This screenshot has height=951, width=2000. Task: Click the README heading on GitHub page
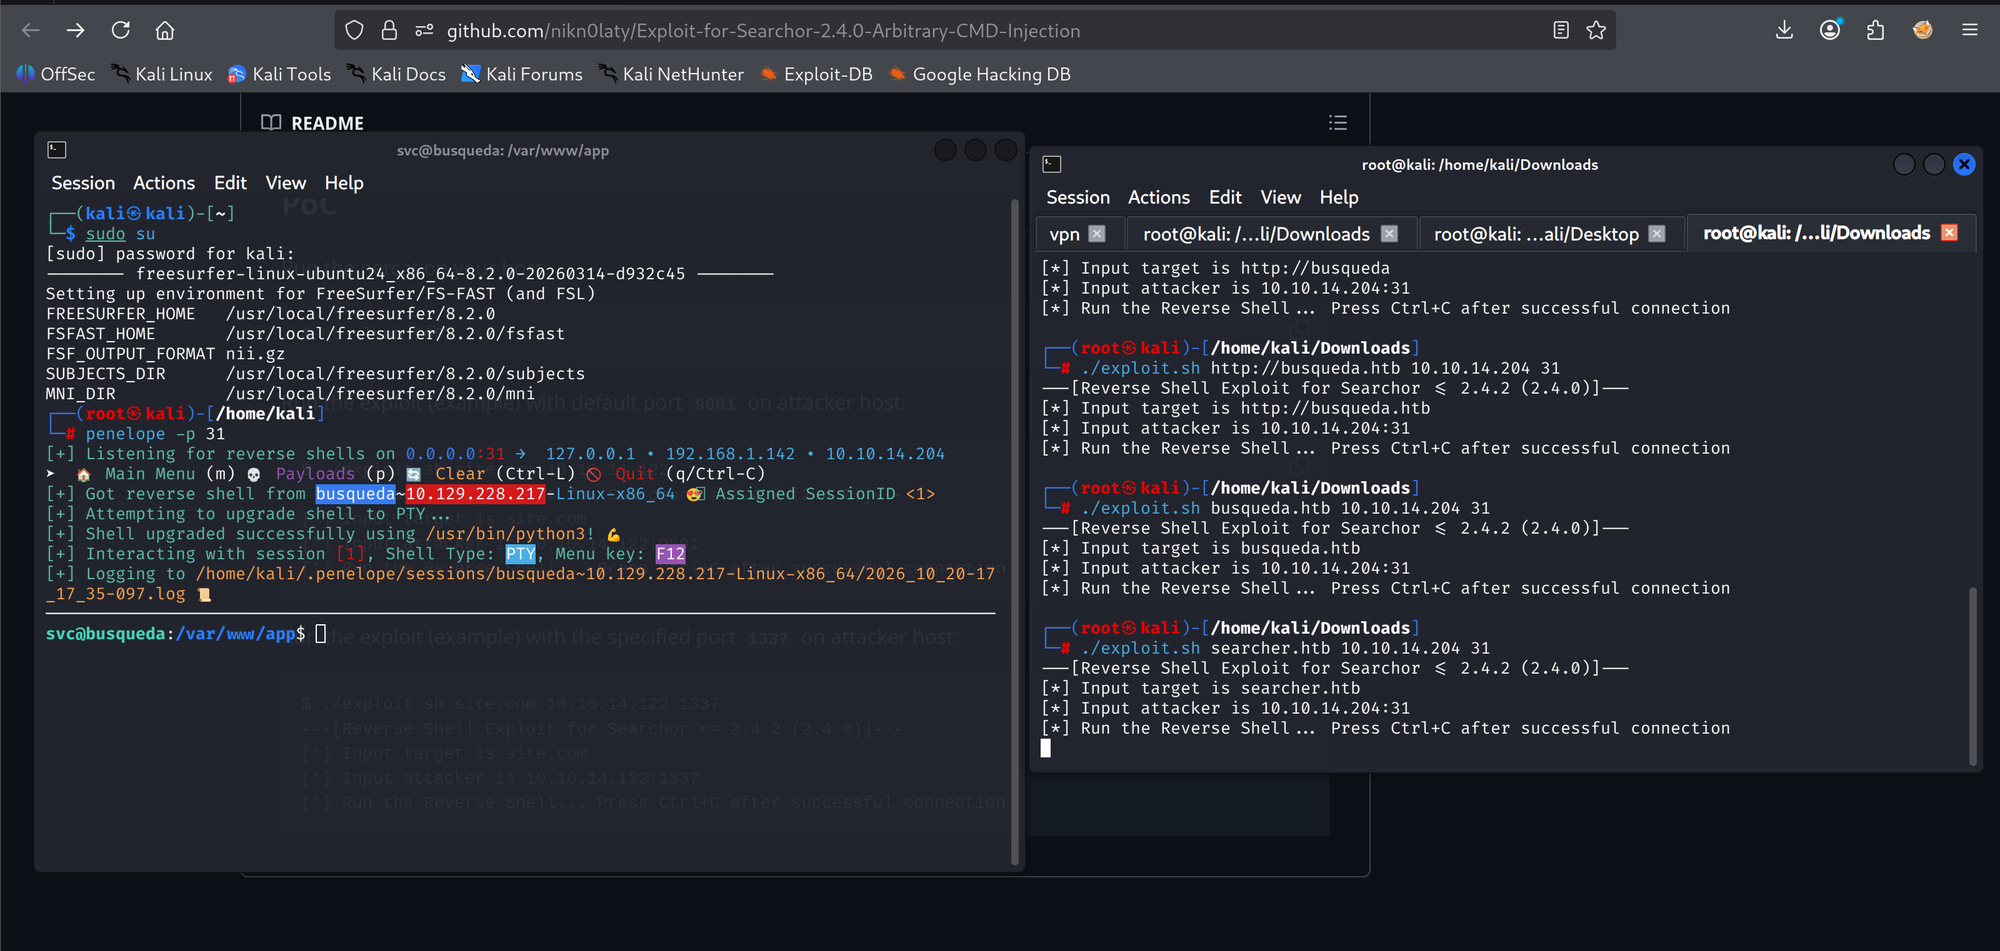(x=327, y=123)
